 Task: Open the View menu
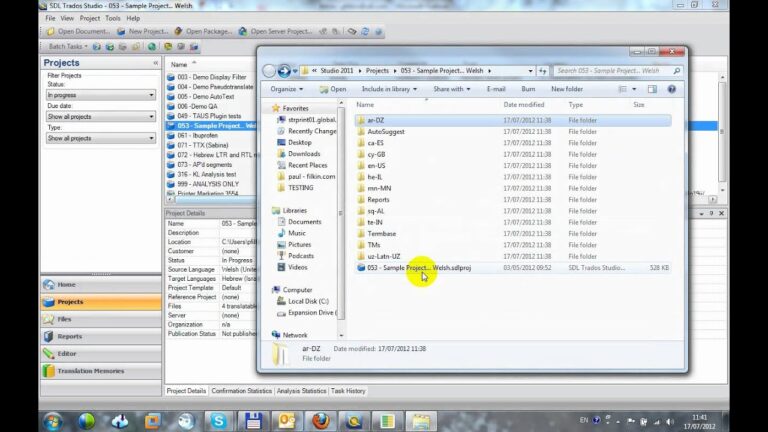[x=67, y=18]
